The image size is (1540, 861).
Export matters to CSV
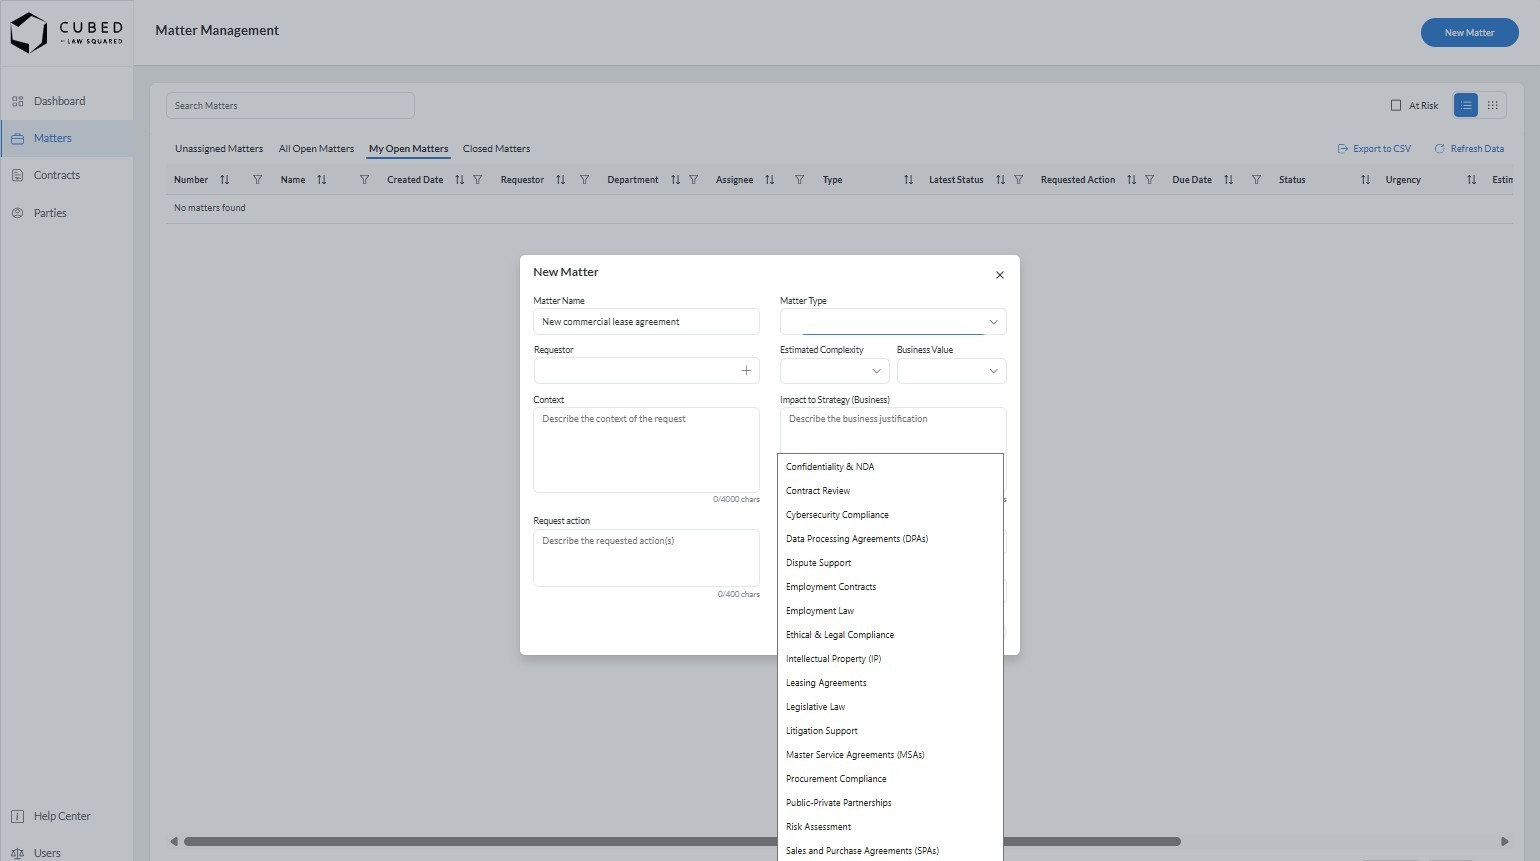[x=1374, y=149]
